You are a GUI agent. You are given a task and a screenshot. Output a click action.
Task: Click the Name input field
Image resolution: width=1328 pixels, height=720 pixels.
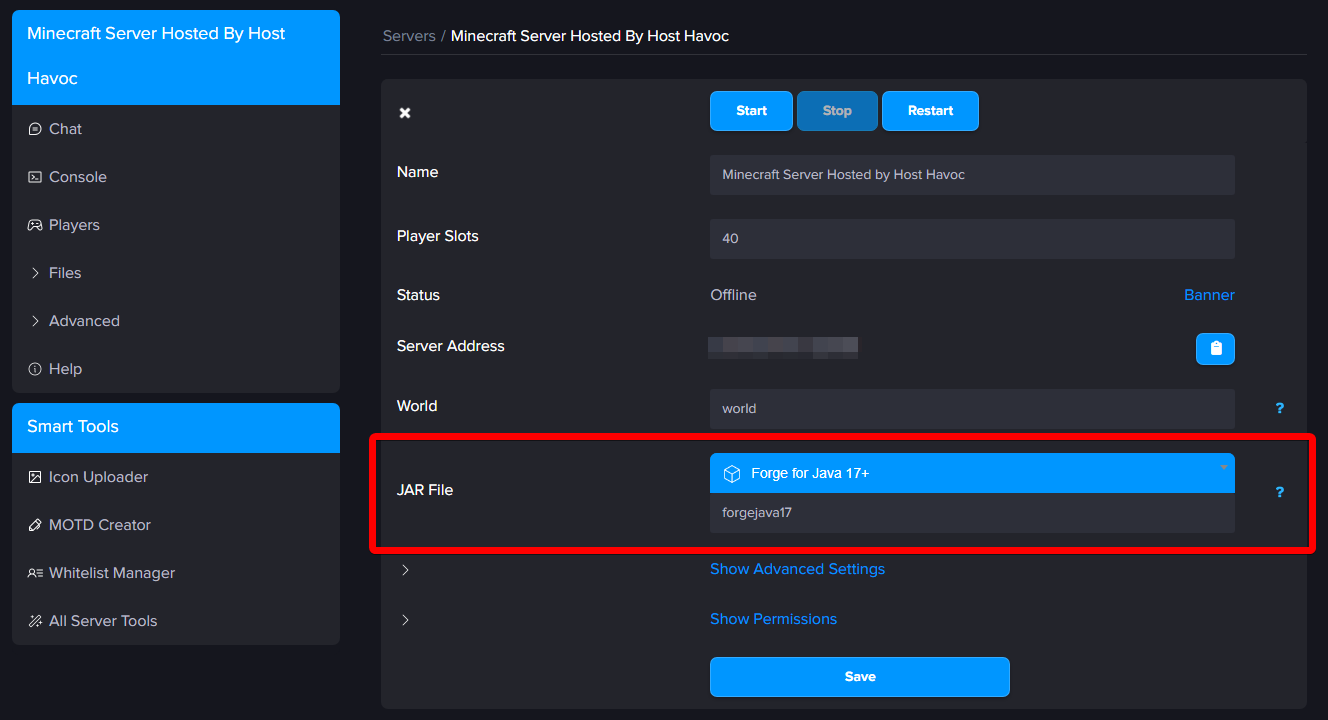(x=972, y=175)
